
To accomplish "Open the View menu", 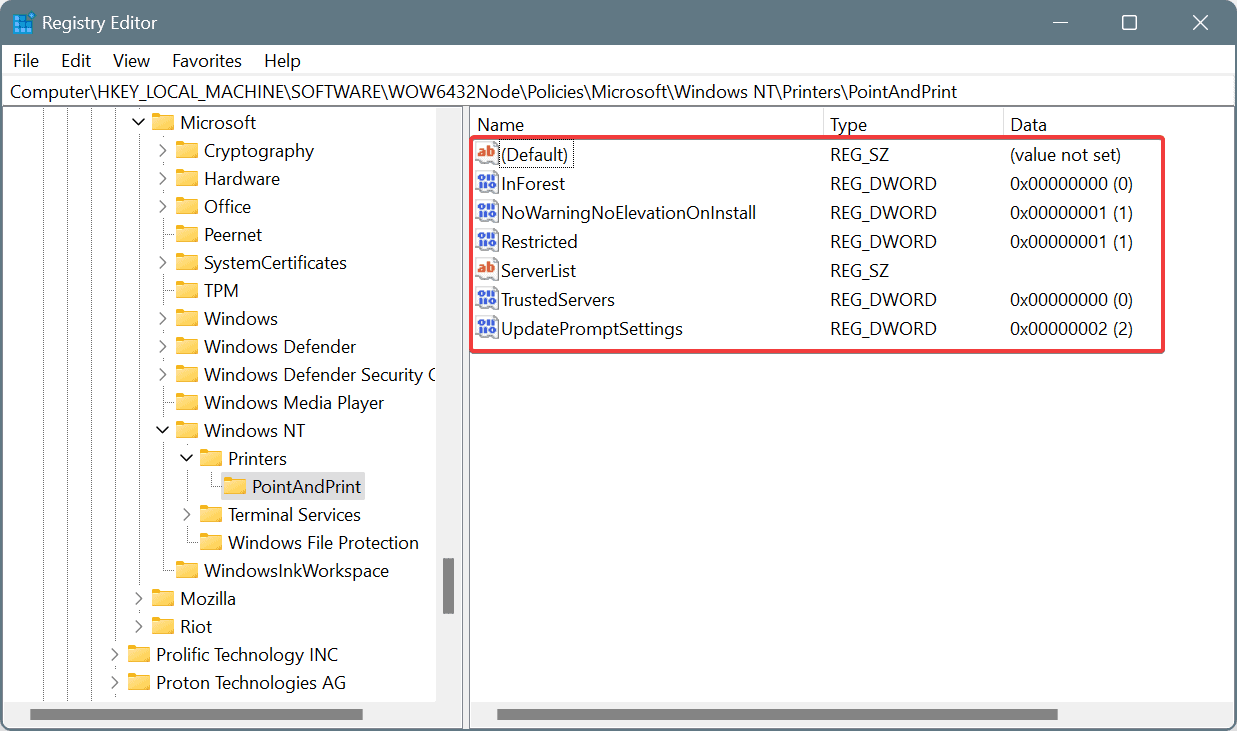I will click(131, 61).
